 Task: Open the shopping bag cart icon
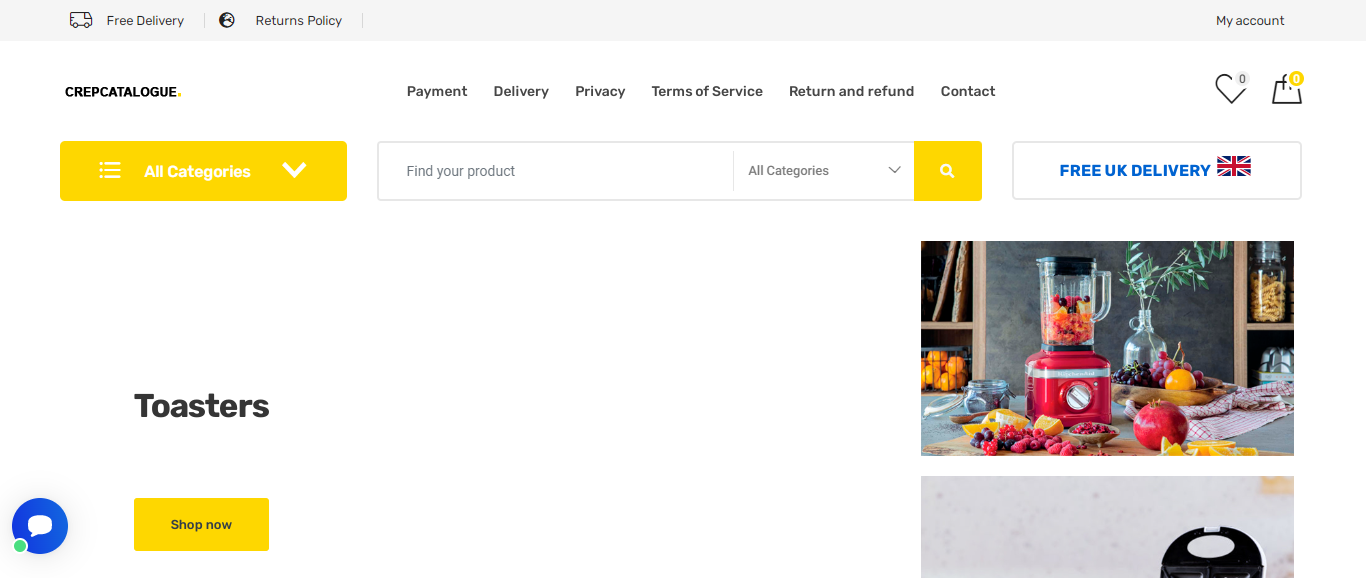(1286, 90)
